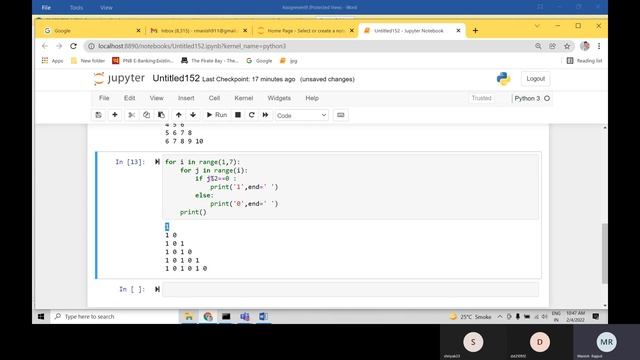Open the Chrome profile avatar
Screen dimensions: 640x360
tap(585, 46)
